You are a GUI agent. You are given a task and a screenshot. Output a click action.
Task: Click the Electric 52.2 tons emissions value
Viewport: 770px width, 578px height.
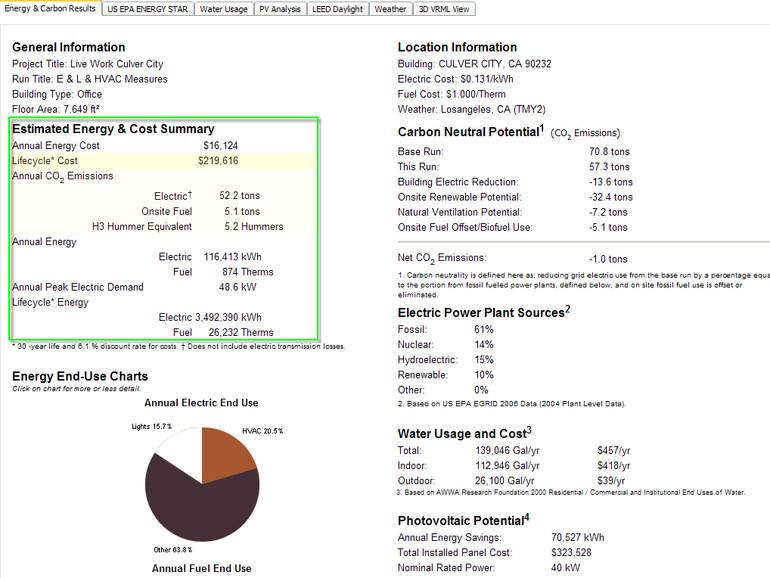pos(240,195)
